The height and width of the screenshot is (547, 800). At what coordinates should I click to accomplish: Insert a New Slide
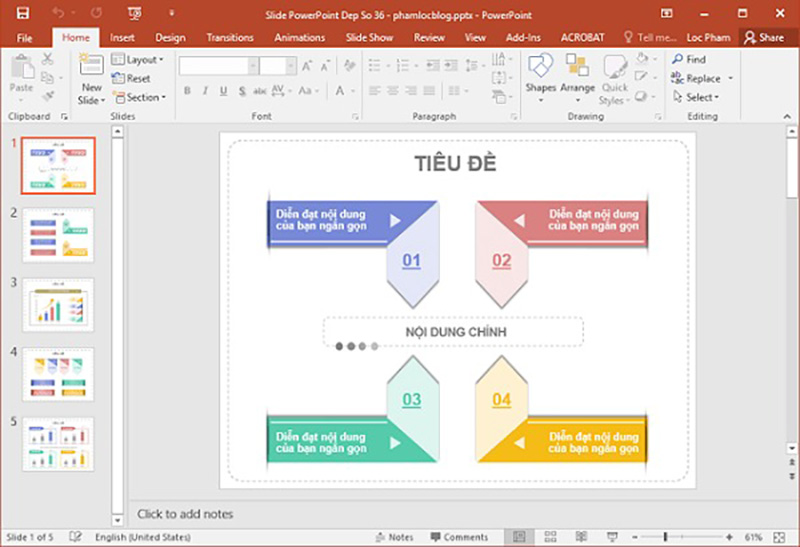pyautogui.click(x=91, y=79)
